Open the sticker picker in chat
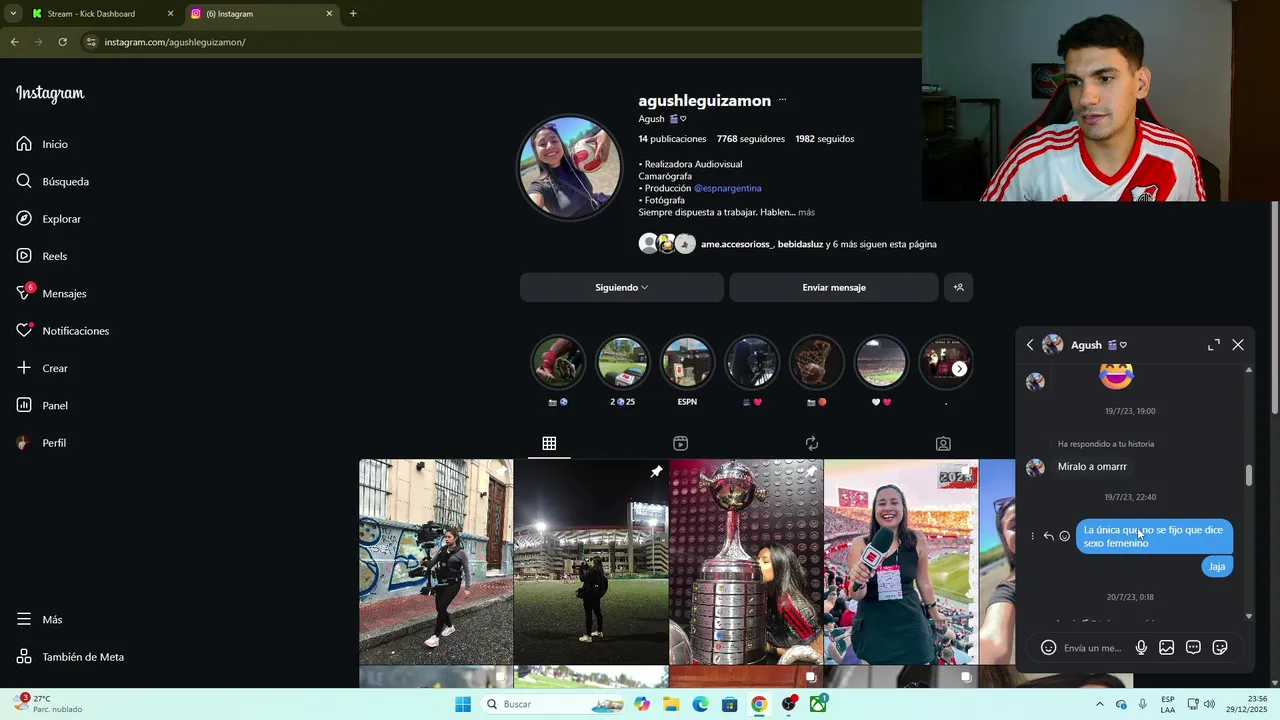Viewport: 1280px width, 720px height. [x=1220, y=648]
